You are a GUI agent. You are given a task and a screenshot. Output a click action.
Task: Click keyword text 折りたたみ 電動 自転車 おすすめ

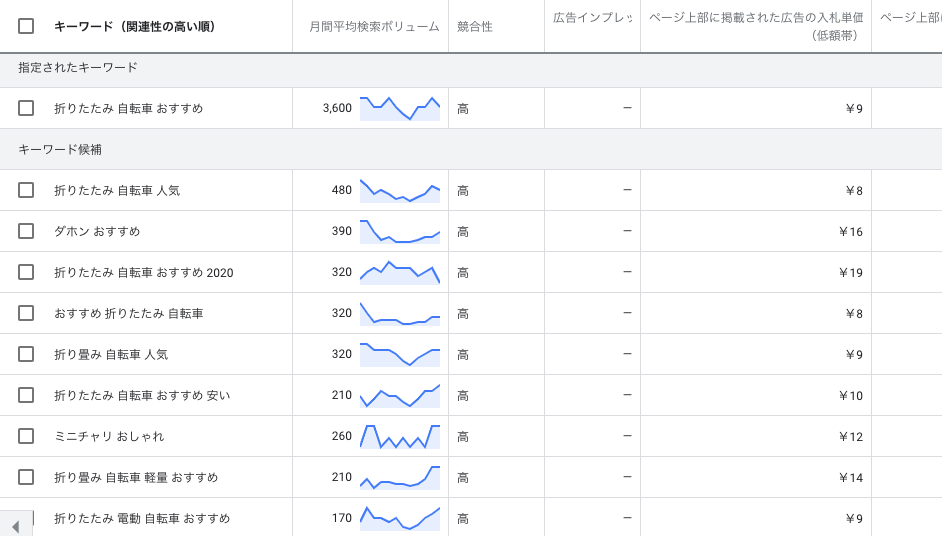(142, 518)
